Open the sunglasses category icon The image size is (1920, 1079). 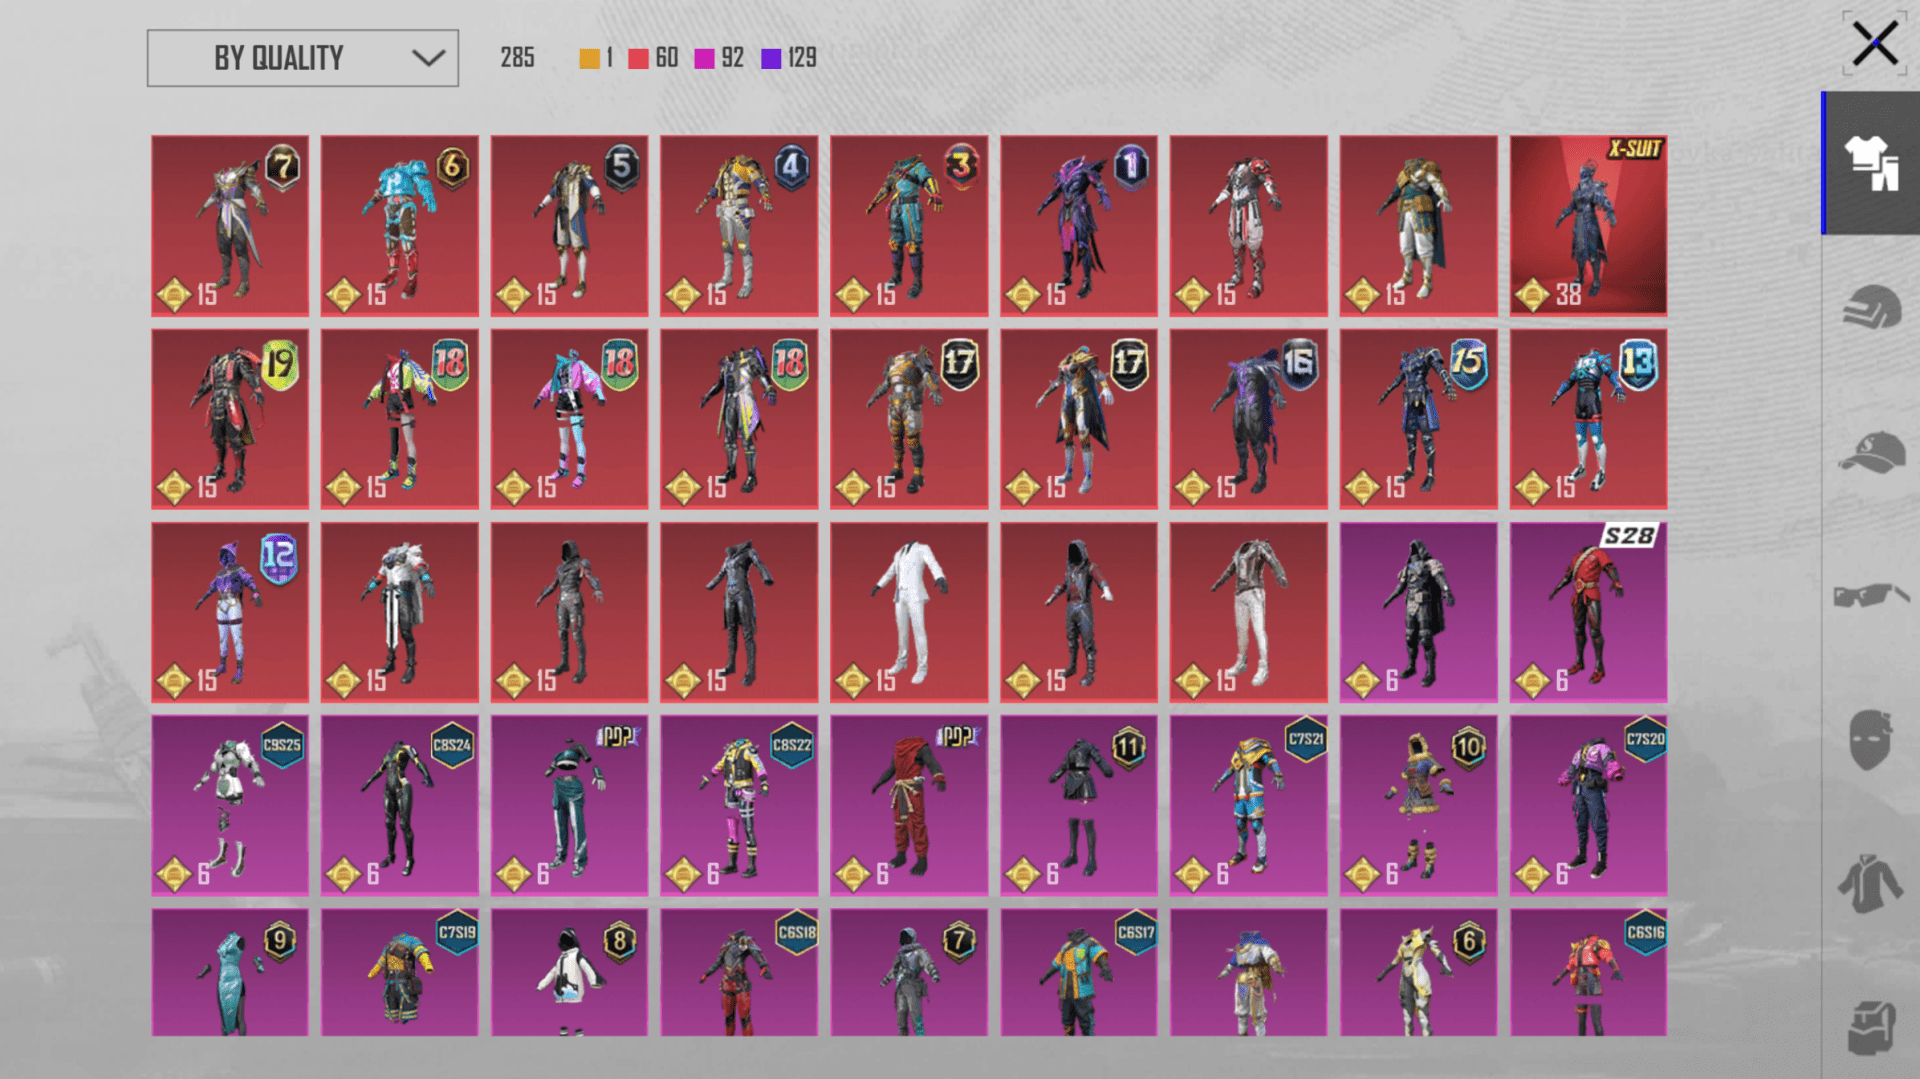[1871, 596]
